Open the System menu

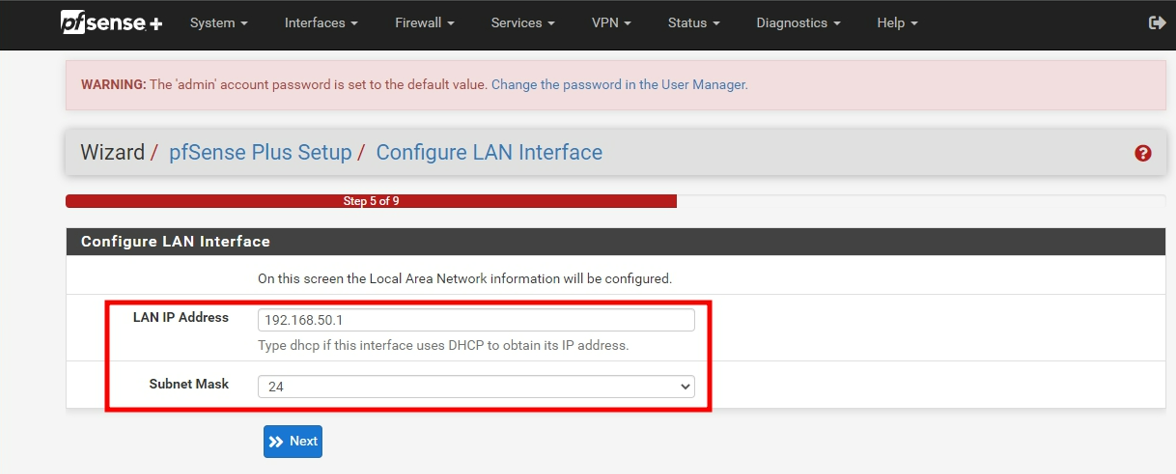(219, 23)
